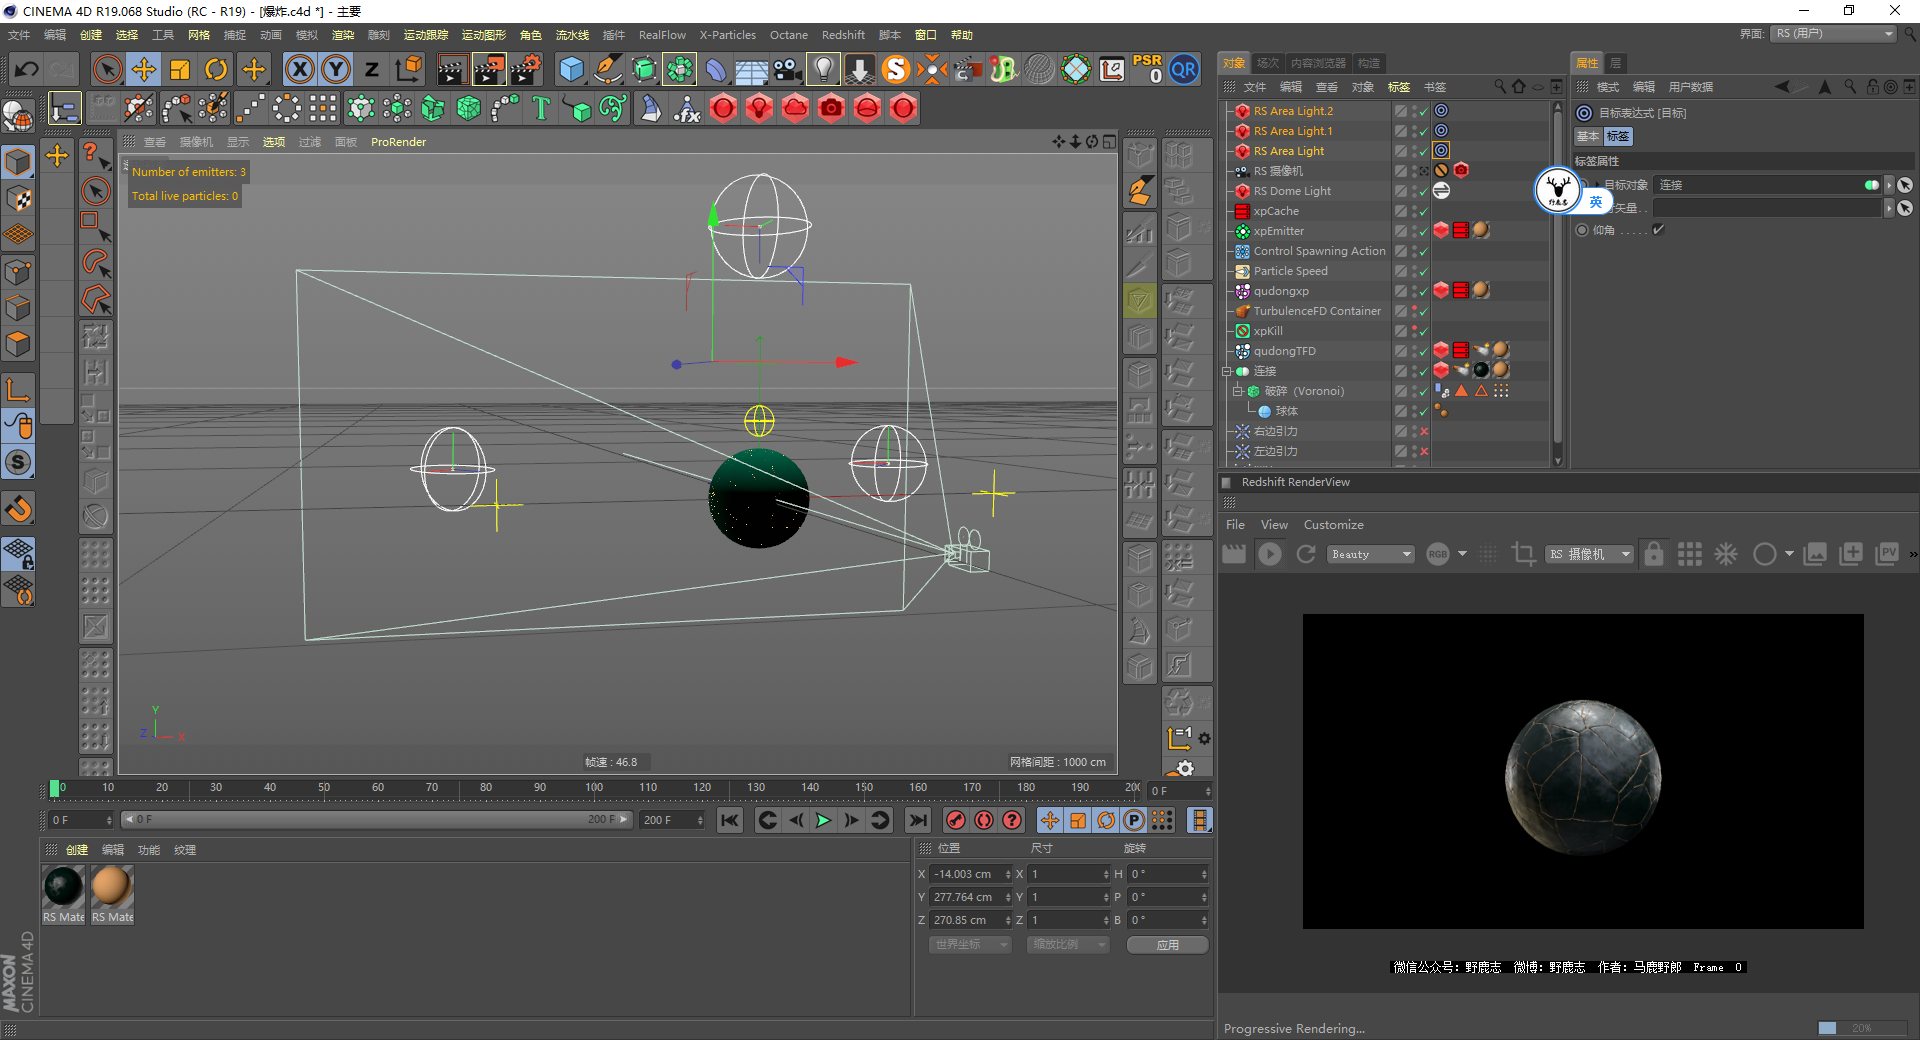This screenshot has height=1040, width=1920.
Task: Open the 内容浏览器 panel tab
Action: (x=1318, y=63)
